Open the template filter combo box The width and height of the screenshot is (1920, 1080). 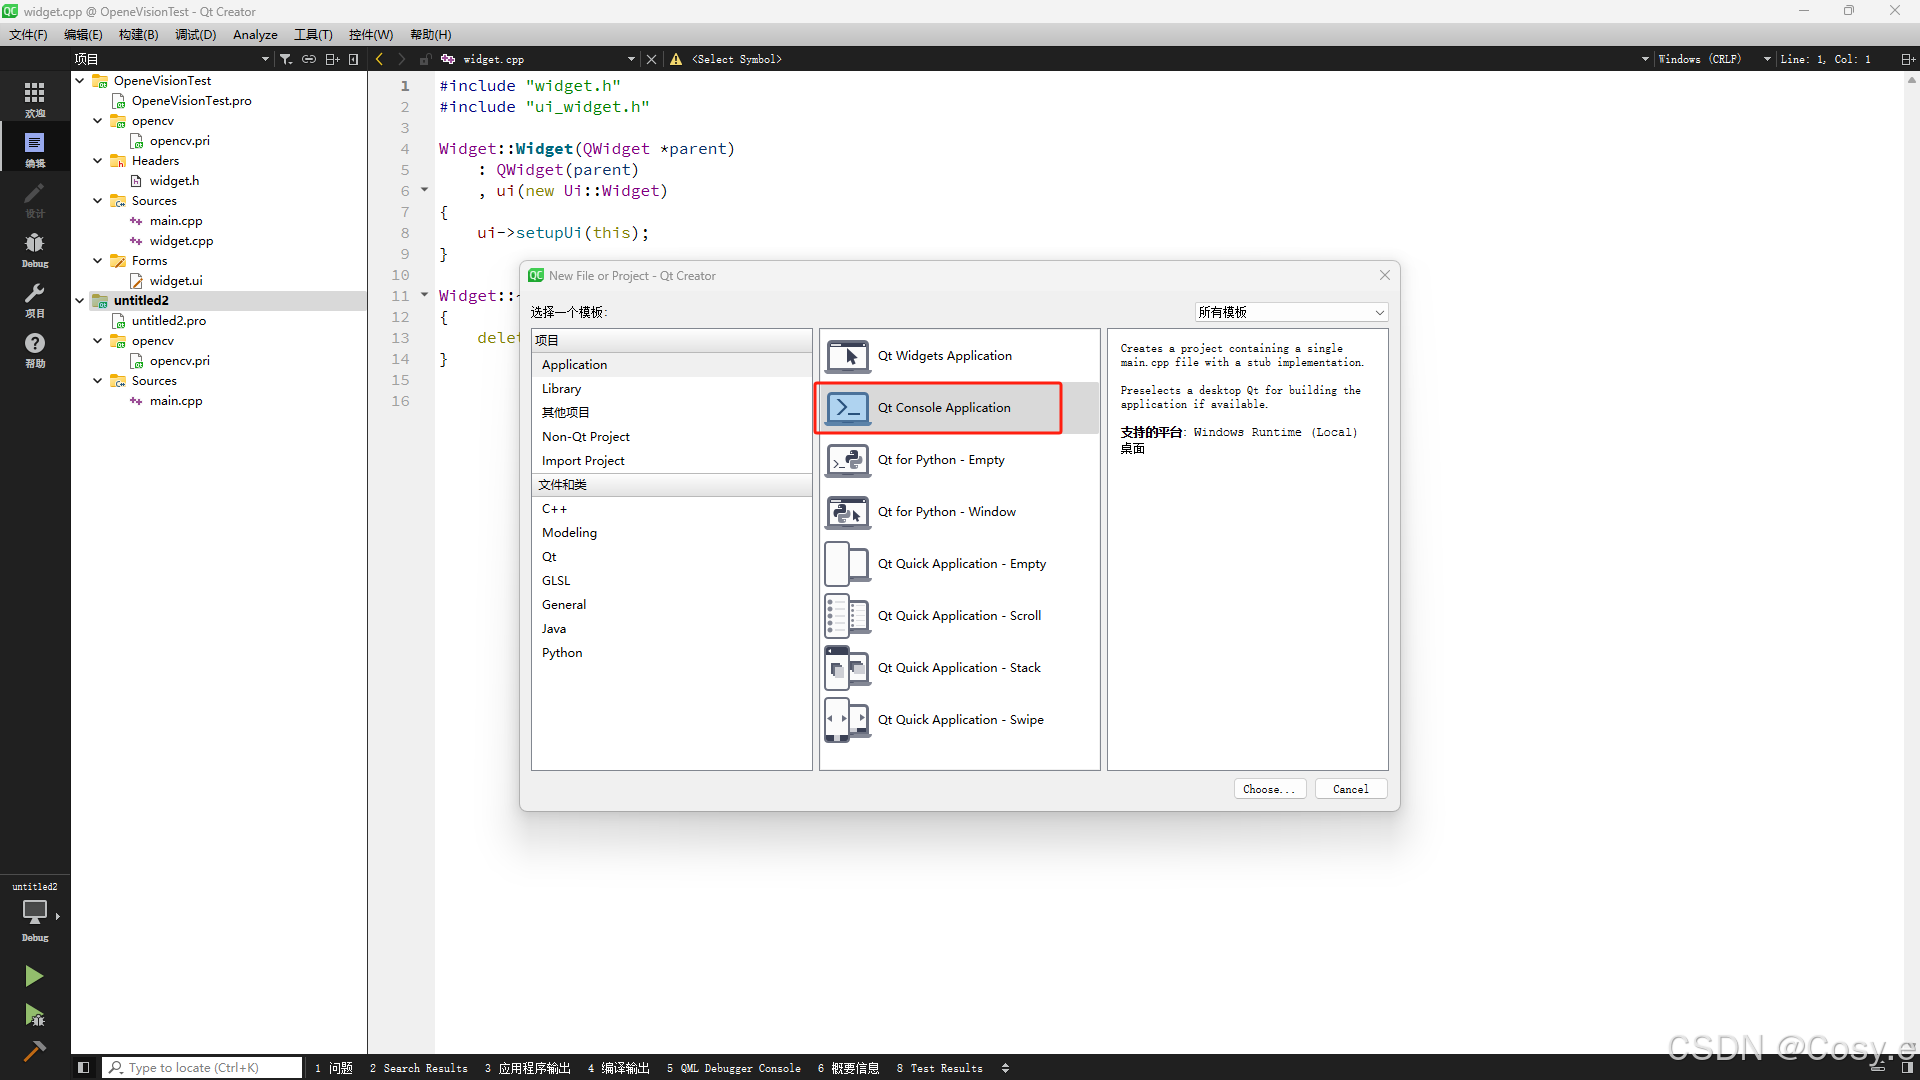pyautogui.click(x=1290, y=312)
